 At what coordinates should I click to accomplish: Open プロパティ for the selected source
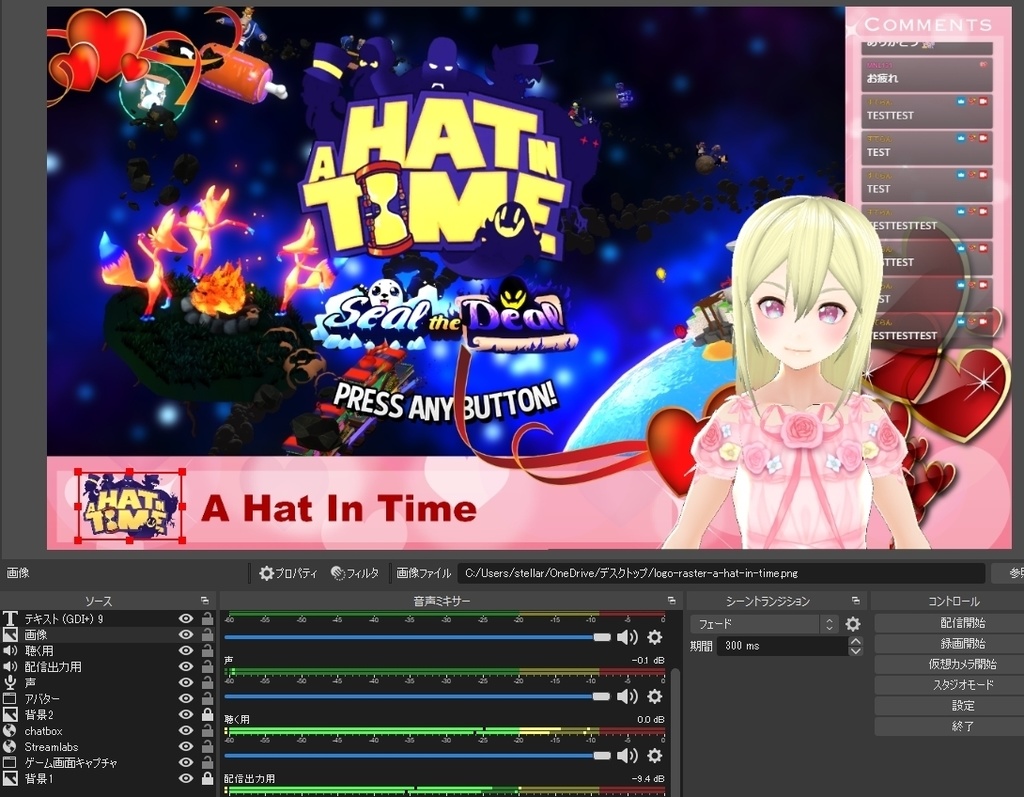[288, 574]
